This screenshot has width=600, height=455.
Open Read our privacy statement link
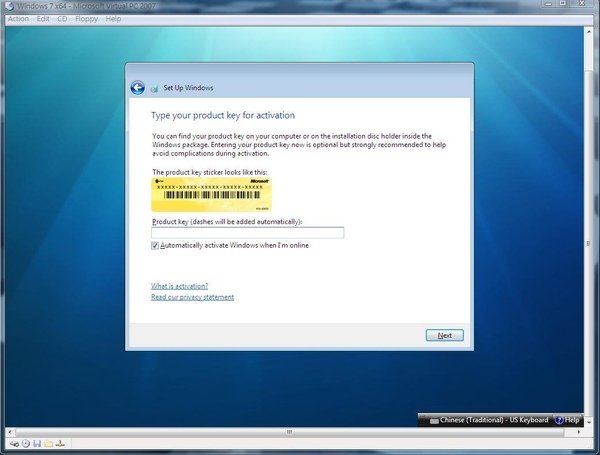click(192, 297)
